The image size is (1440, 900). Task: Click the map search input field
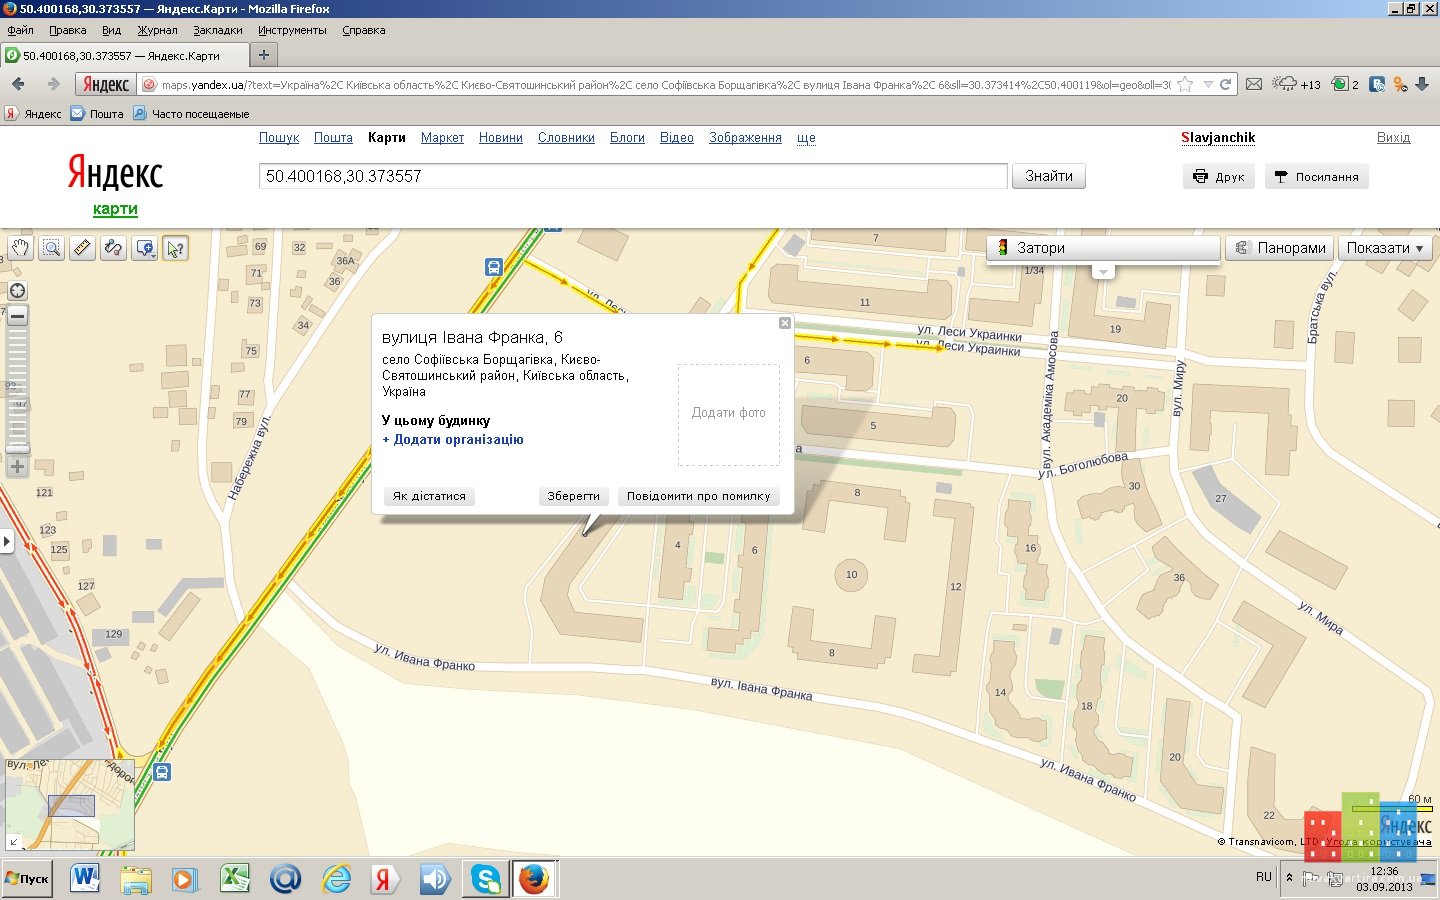click(x=633, y=176)
